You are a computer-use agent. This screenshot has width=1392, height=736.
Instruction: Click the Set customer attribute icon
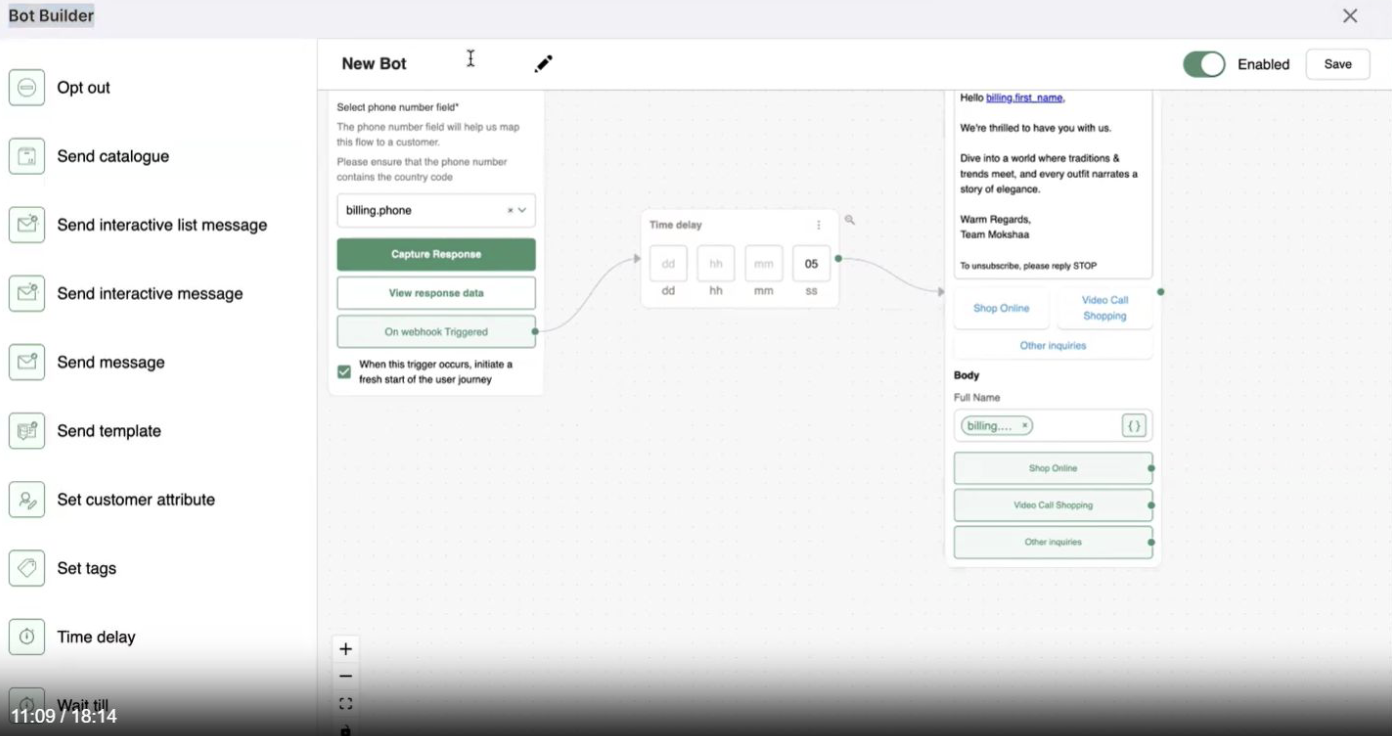coord(27,500)
